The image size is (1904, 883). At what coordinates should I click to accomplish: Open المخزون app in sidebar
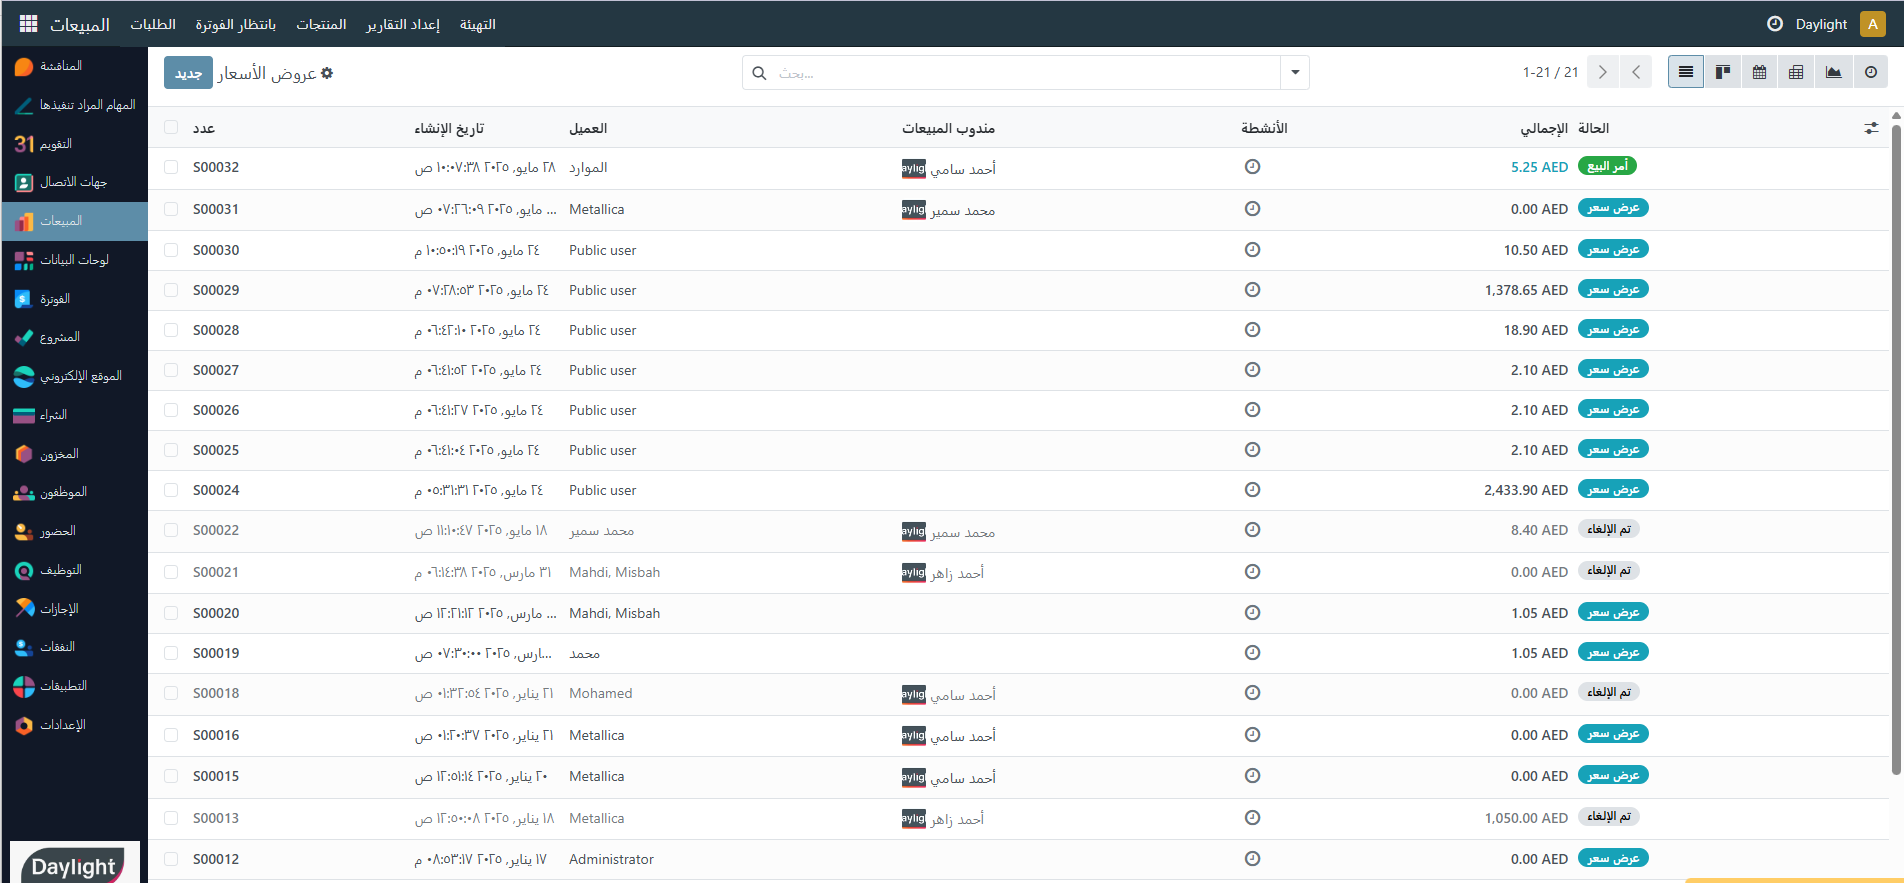59,454
